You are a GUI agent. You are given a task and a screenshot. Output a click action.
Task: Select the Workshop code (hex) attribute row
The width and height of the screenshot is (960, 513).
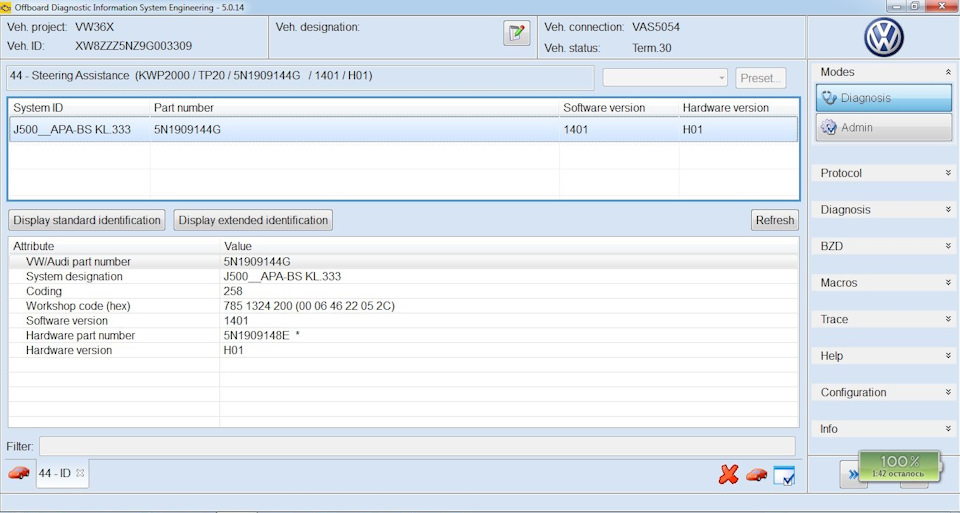tap(403, 306)
